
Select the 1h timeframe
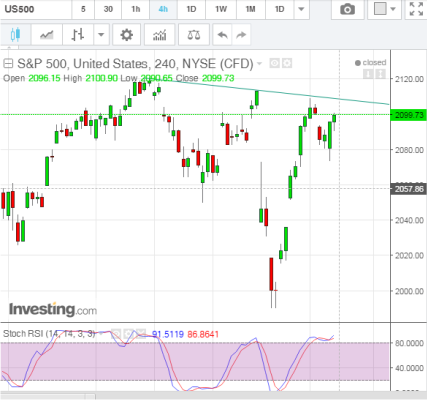[x=136, y=9]
